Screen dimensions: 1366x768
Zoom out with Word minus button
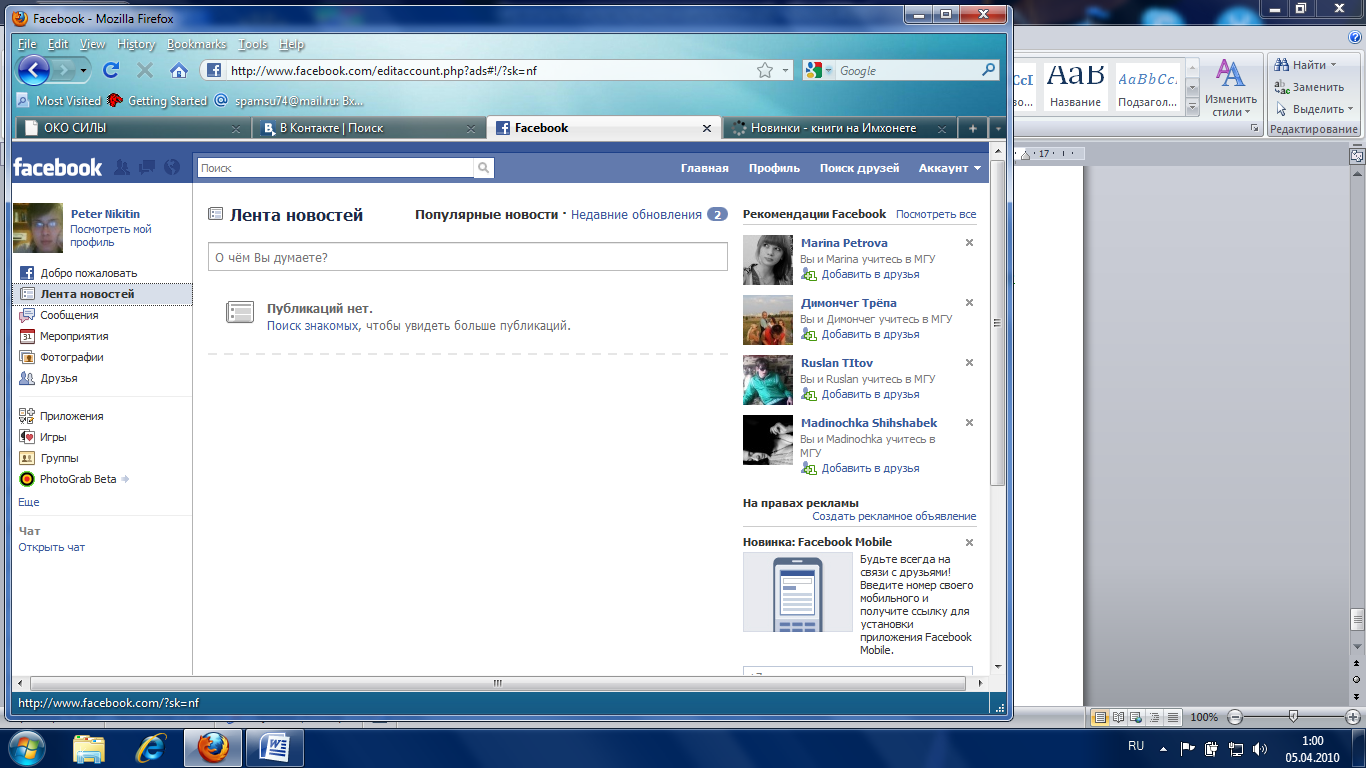tap(1235, 717)
